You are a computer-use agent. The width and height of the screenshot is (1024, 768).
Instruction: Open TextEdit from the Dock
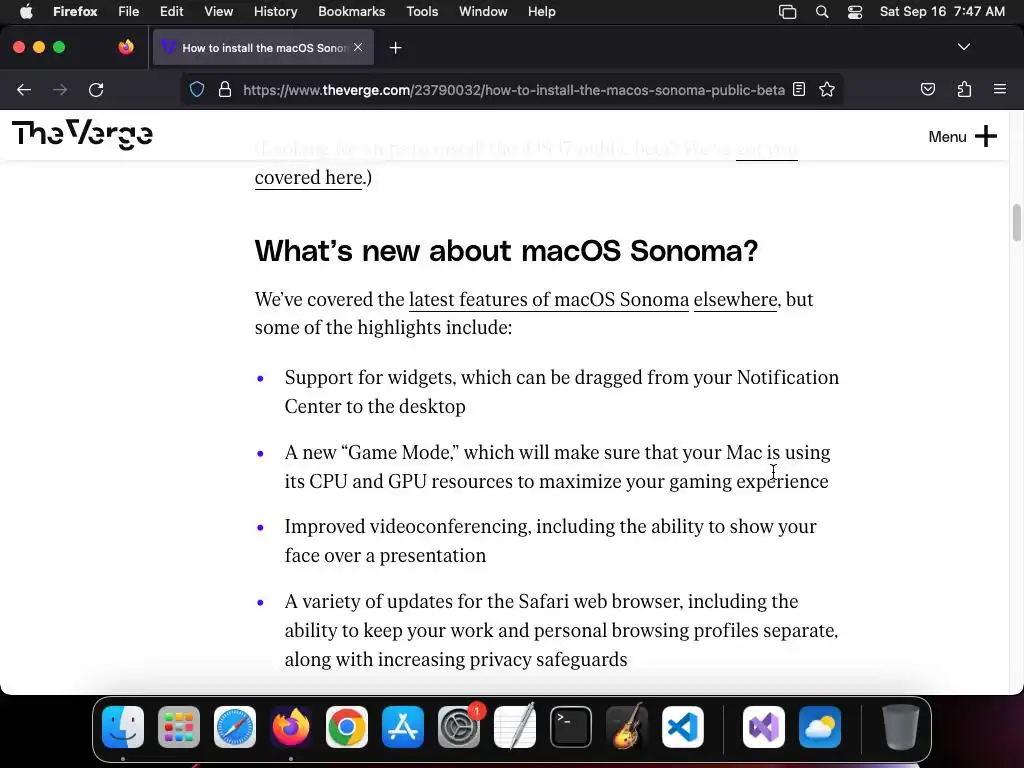515,727
